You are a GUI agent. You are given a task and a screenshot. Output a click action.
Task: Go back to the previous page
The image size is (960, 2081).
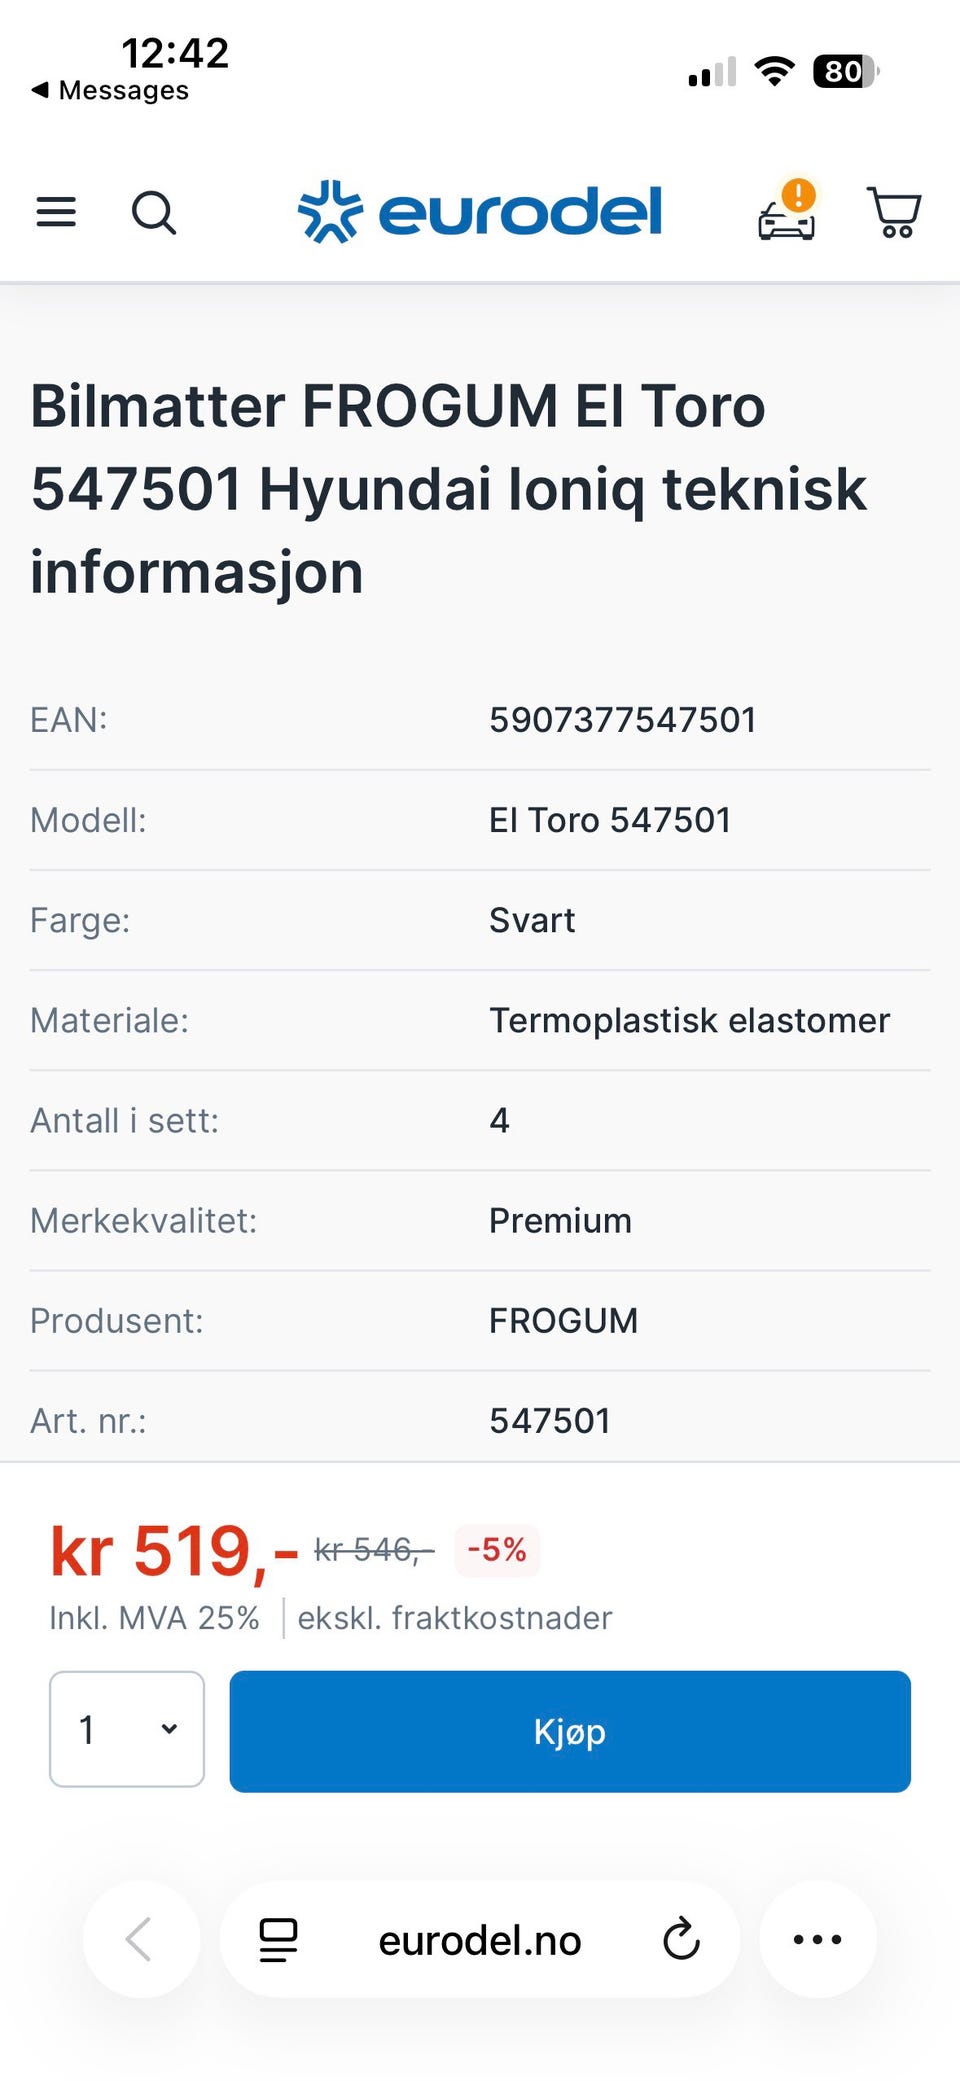(x=140, y=1940)
